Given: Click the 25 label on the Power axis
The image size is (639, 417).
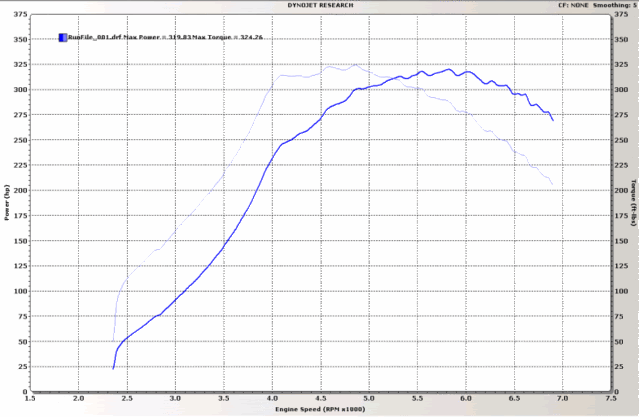Looking at the screenshot, I should coord(23,366).
